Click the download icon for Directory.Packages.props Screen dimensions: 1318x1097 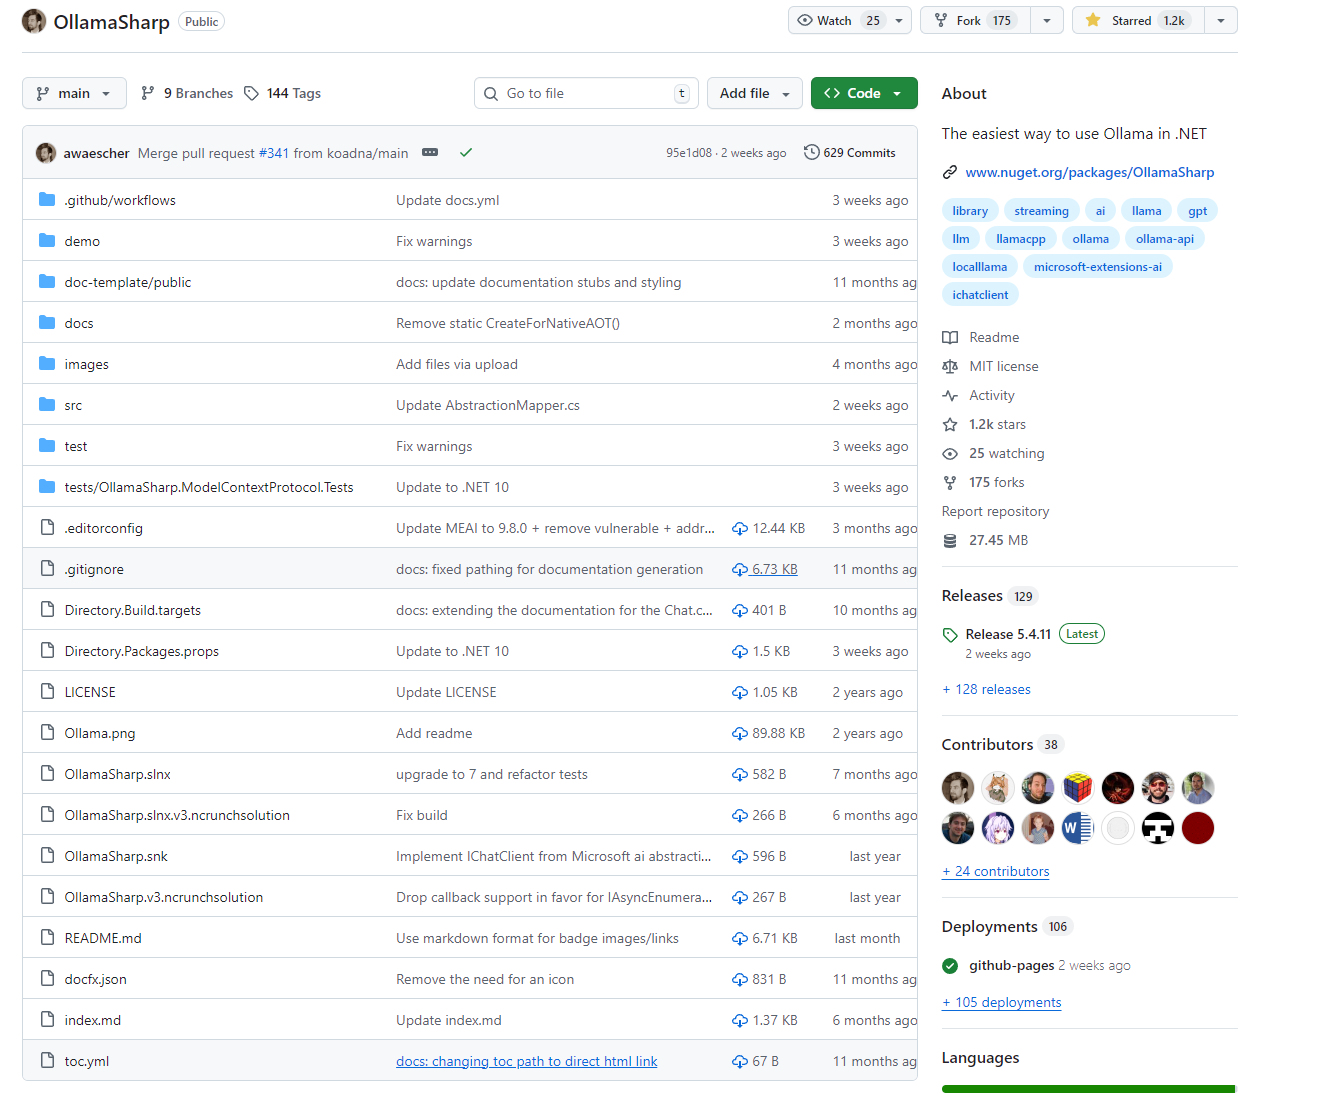(740, 651)
